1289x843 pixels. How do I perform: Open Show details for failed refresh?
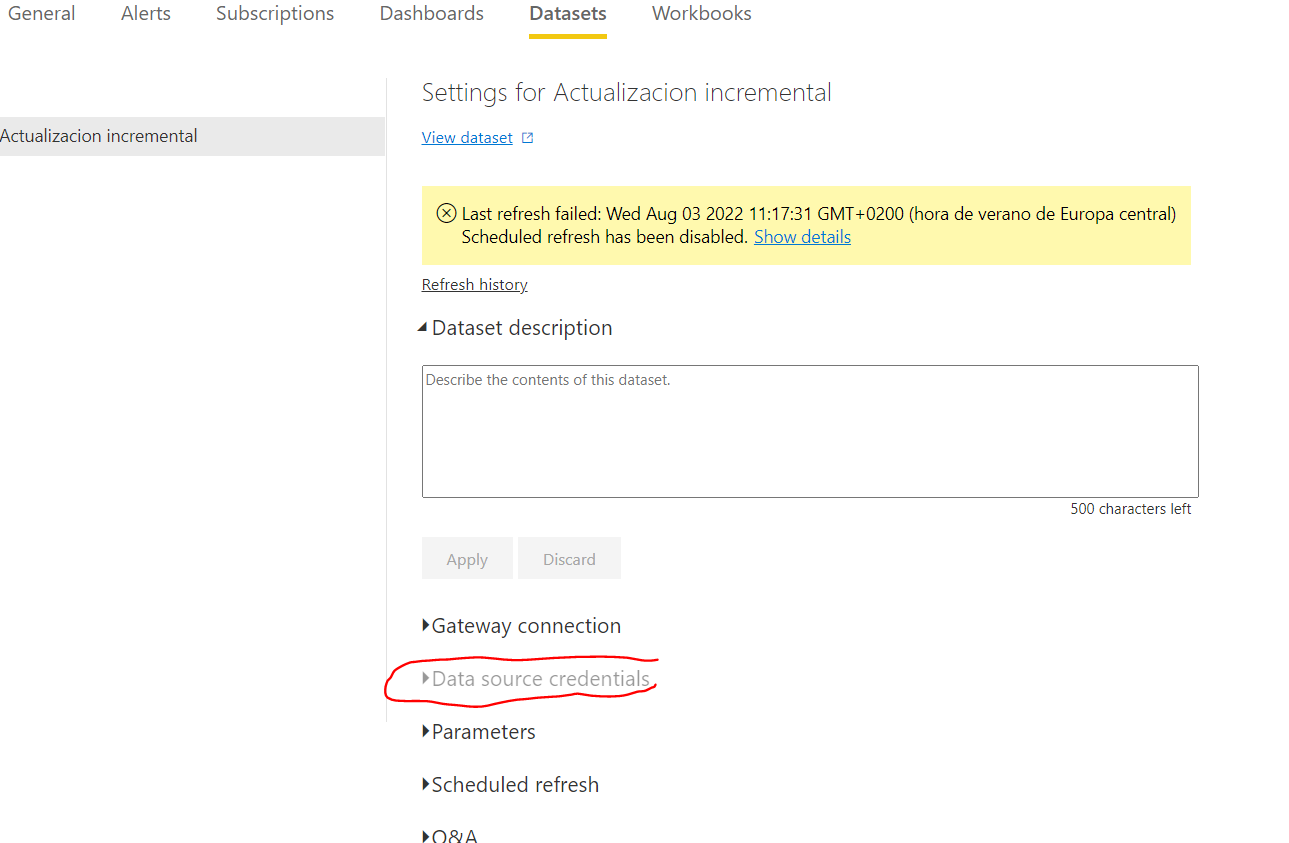pos(802,237)
